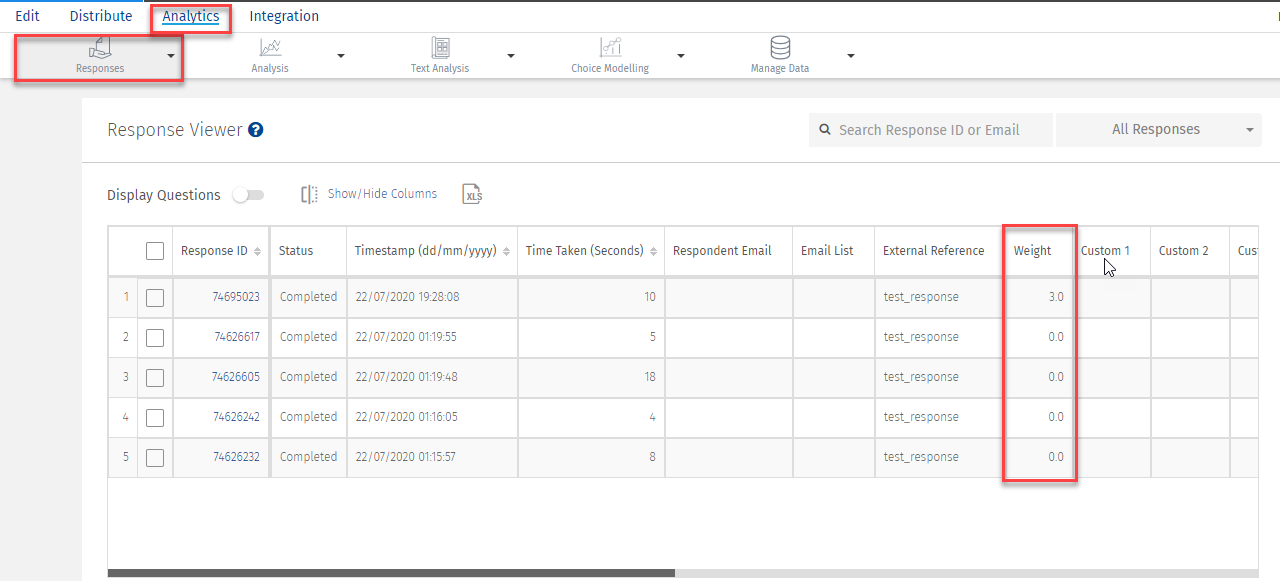Image resolution: width=1280 pixels, height=581 pixels.
Task: Open the Text Analysis icon
Action: coord(440,48)
